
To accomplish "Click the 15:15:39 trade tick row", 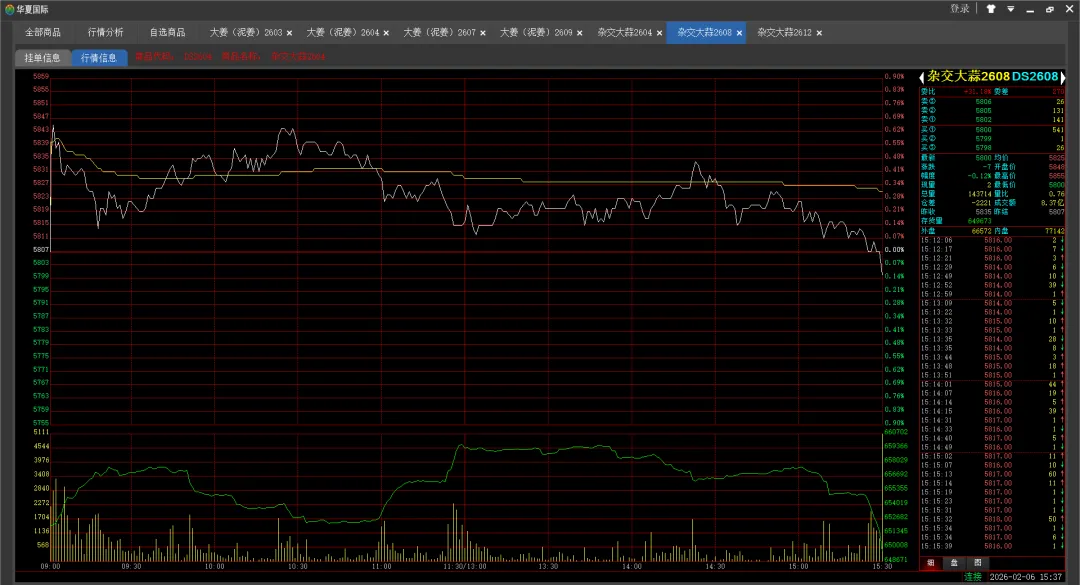I will (993, 546).
